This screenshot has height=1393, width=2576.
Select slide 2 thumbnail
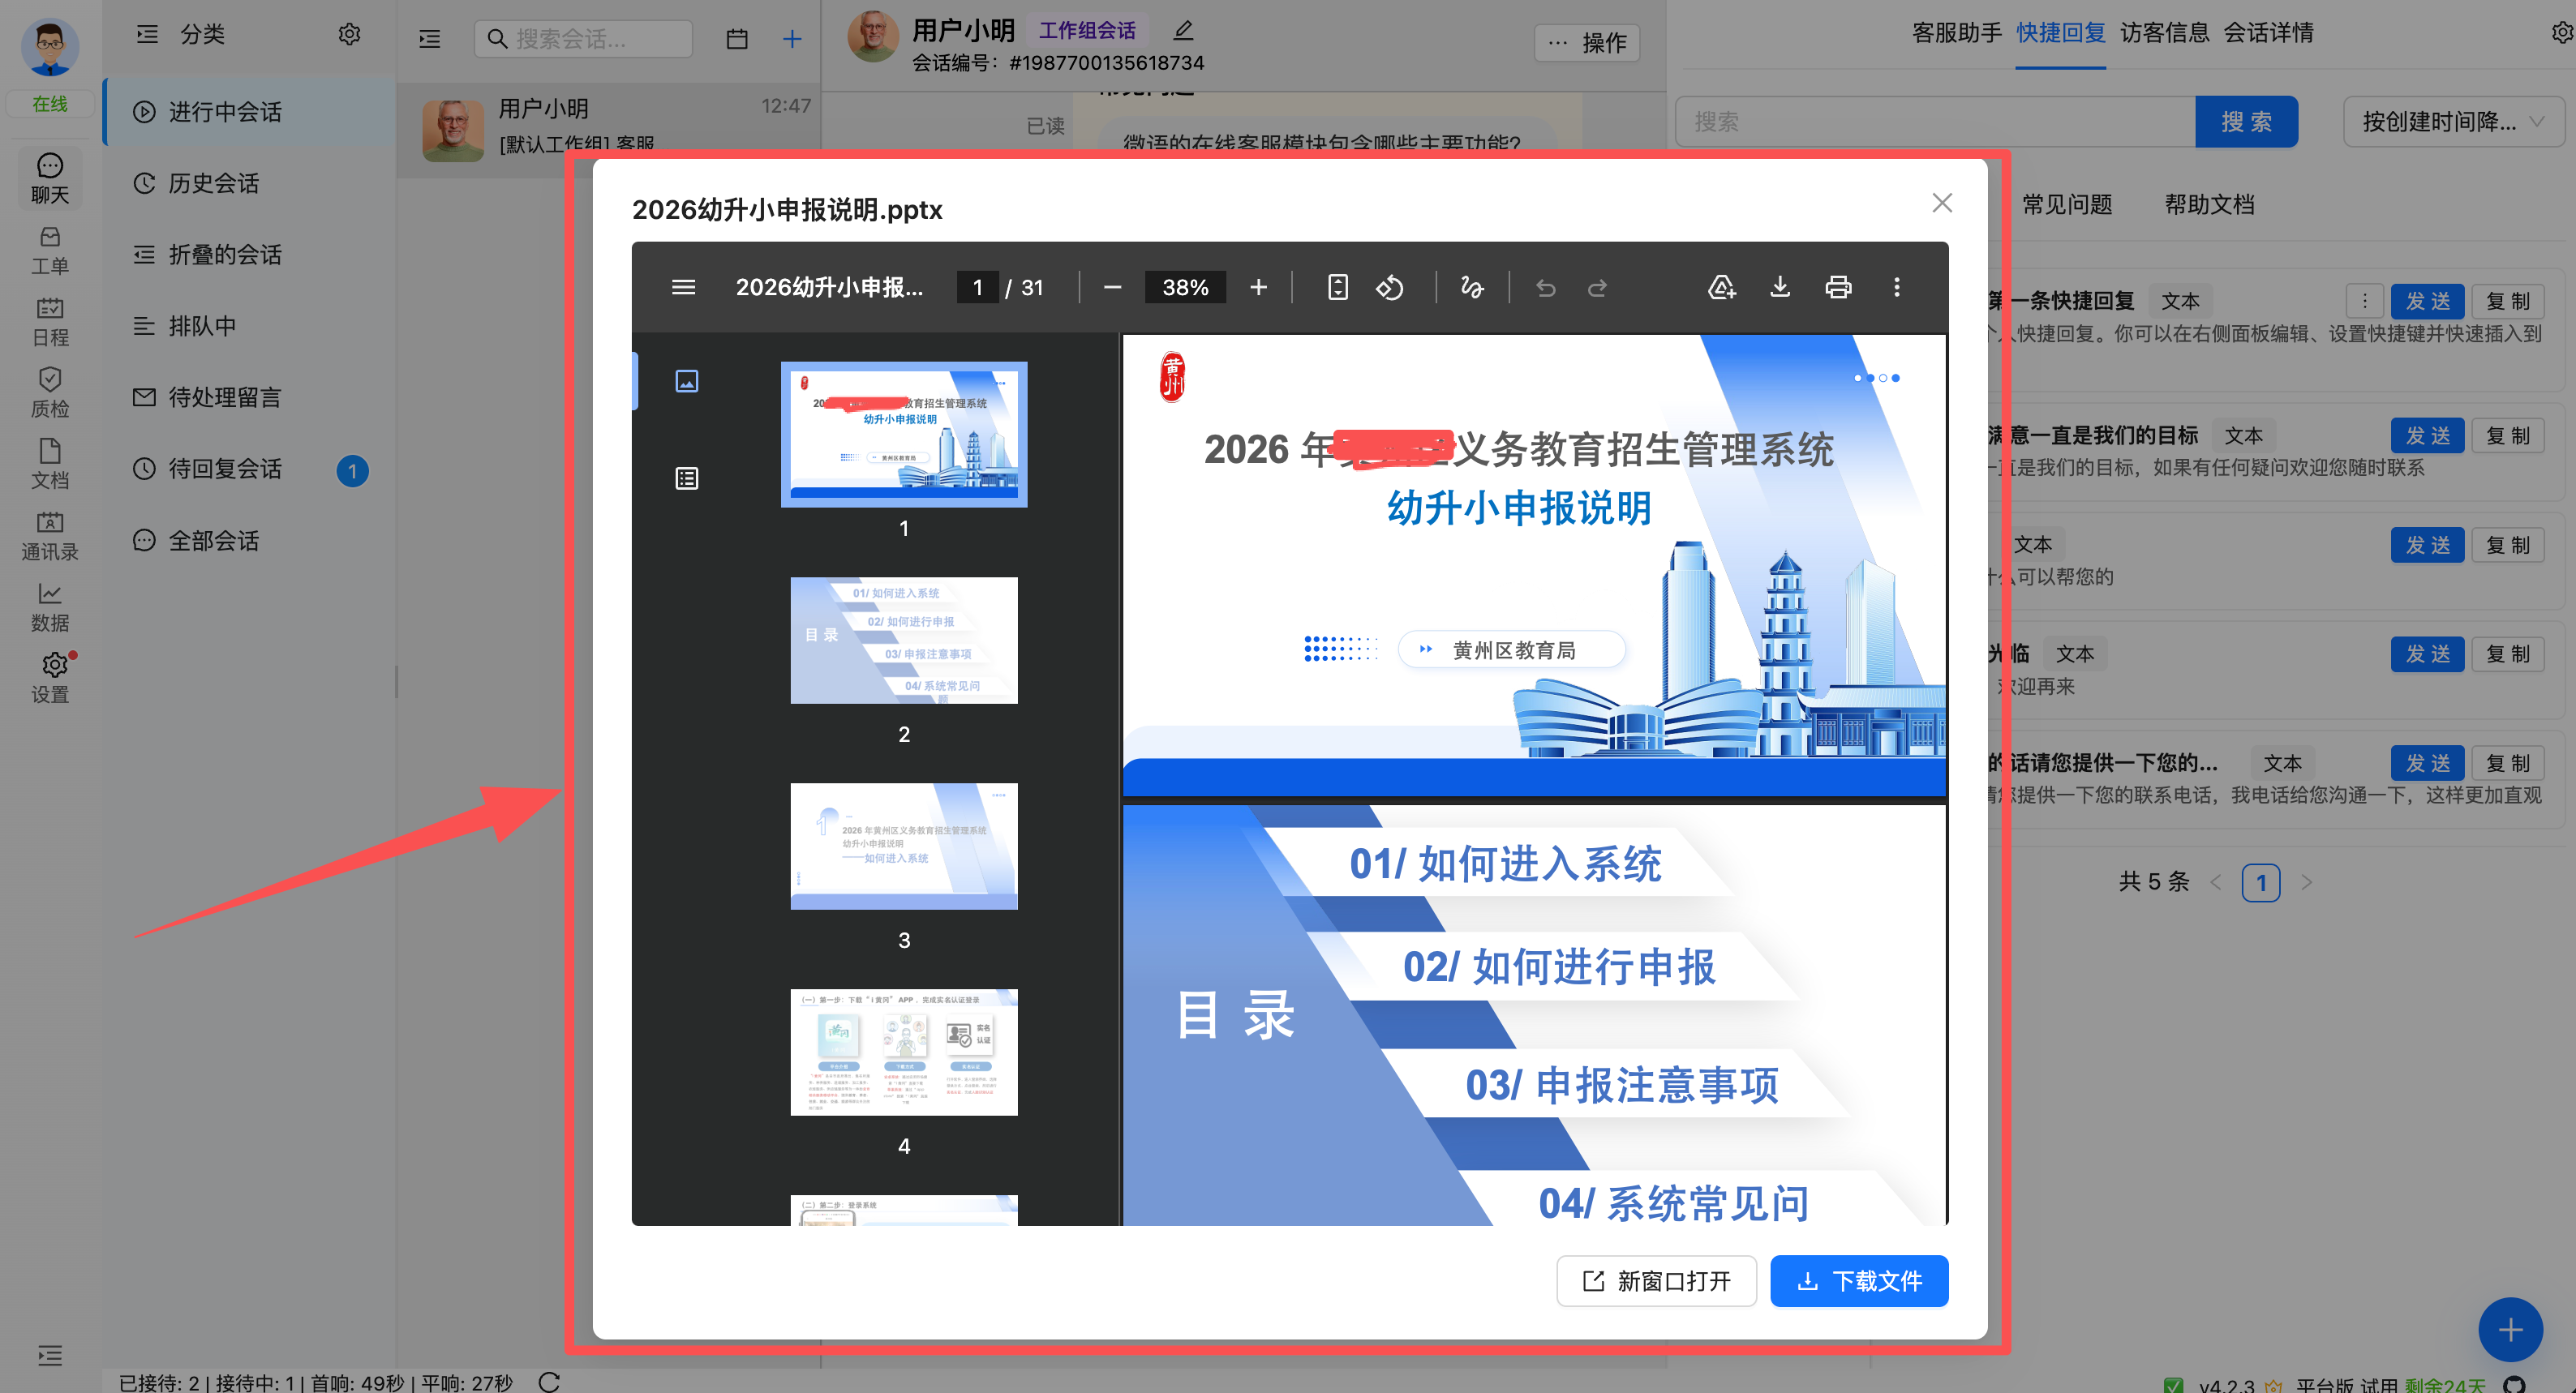(x=904, y=640)
